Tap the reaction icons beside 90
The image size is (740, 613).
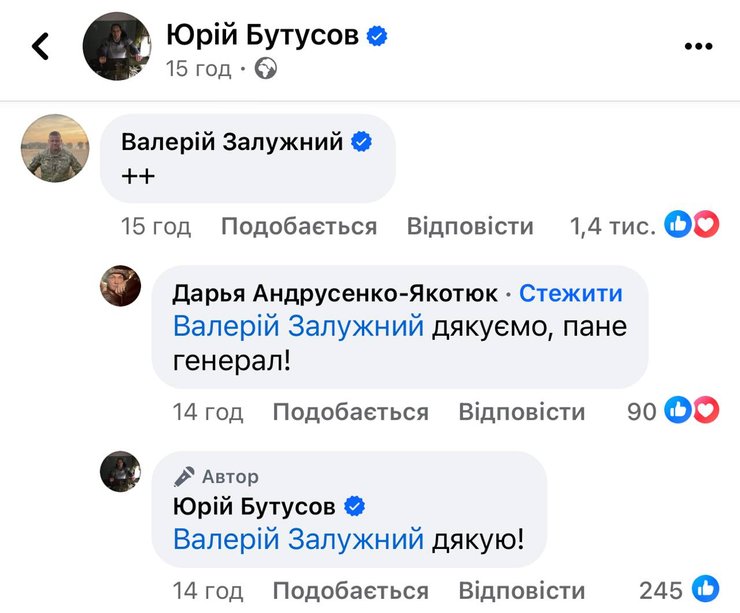[x=692, y=409]
